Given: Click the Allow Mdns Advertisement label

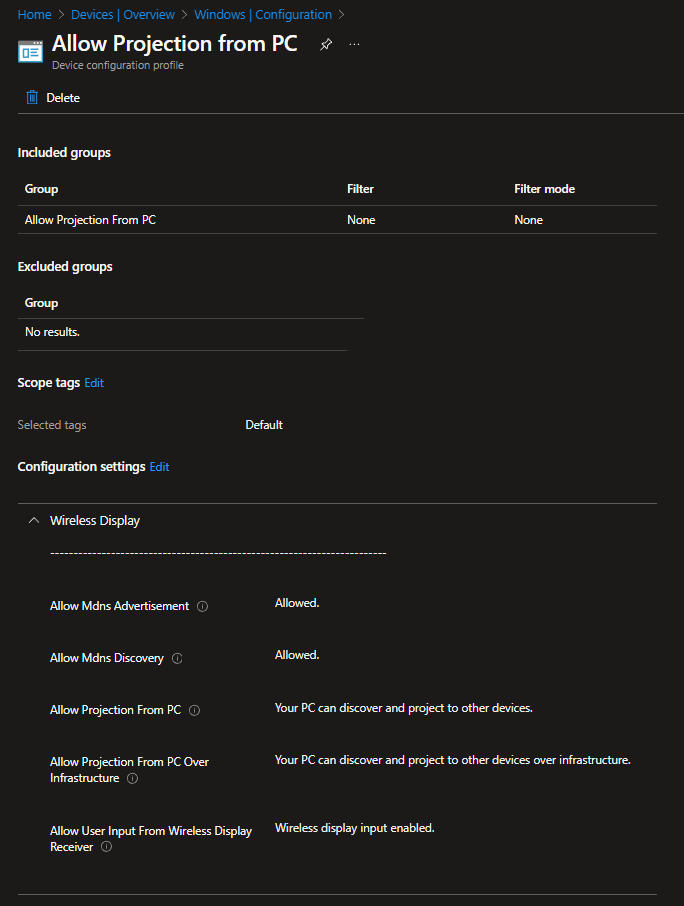Looking at the screenshot, I should (x=120, y=606).
